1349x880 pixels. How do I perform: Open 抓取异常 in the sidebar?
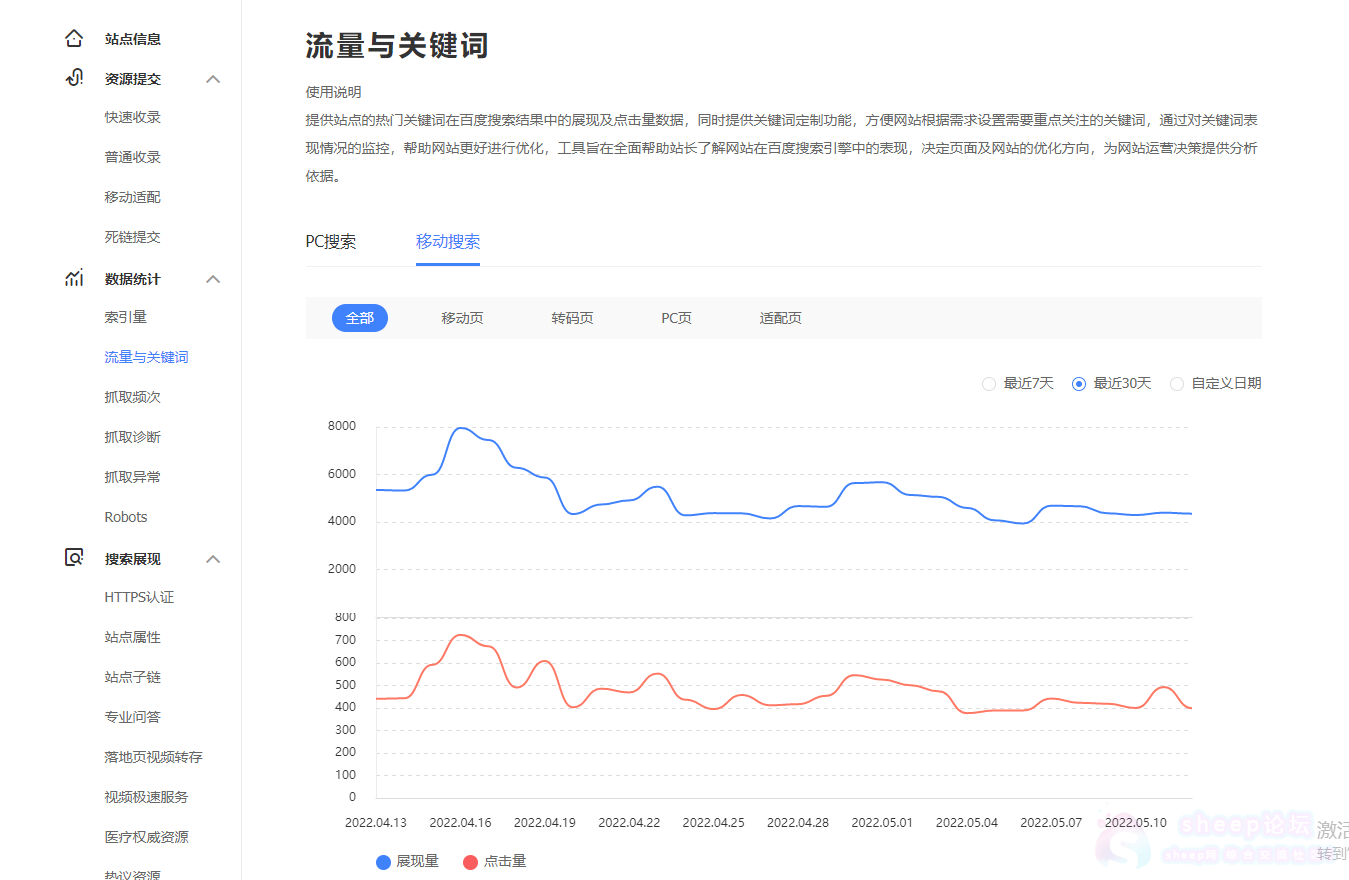133,477
